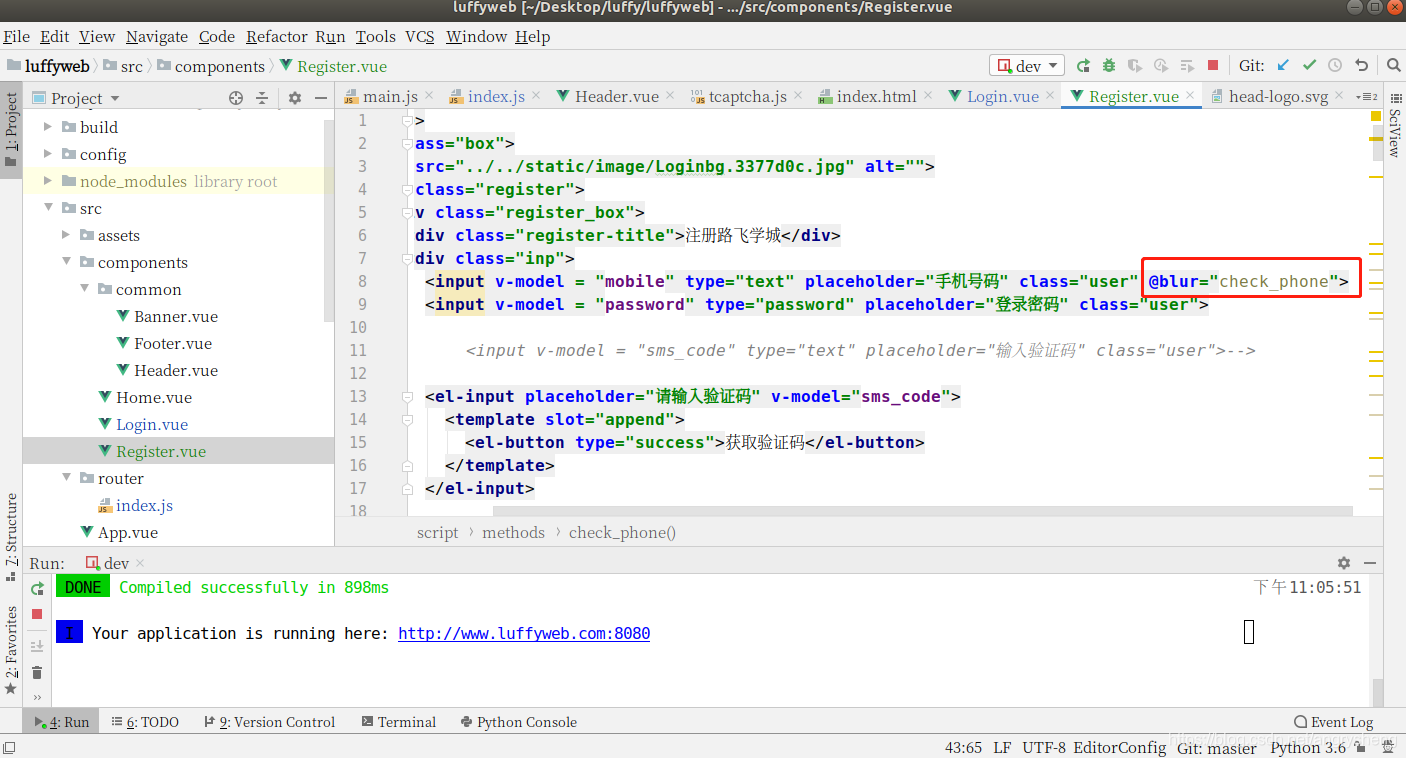This screenshot has width=1406, height=758.
Task: Rerun dev from the Run panel sidebar
Action: 37,589
